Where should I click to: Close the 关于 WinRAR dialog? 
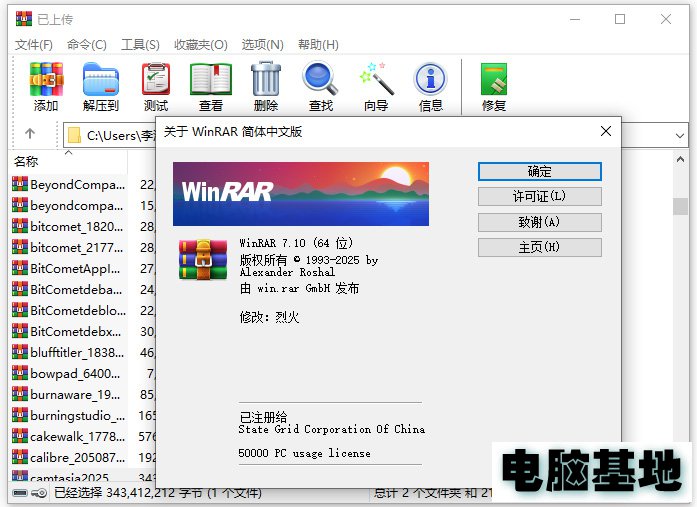[605, 131]
